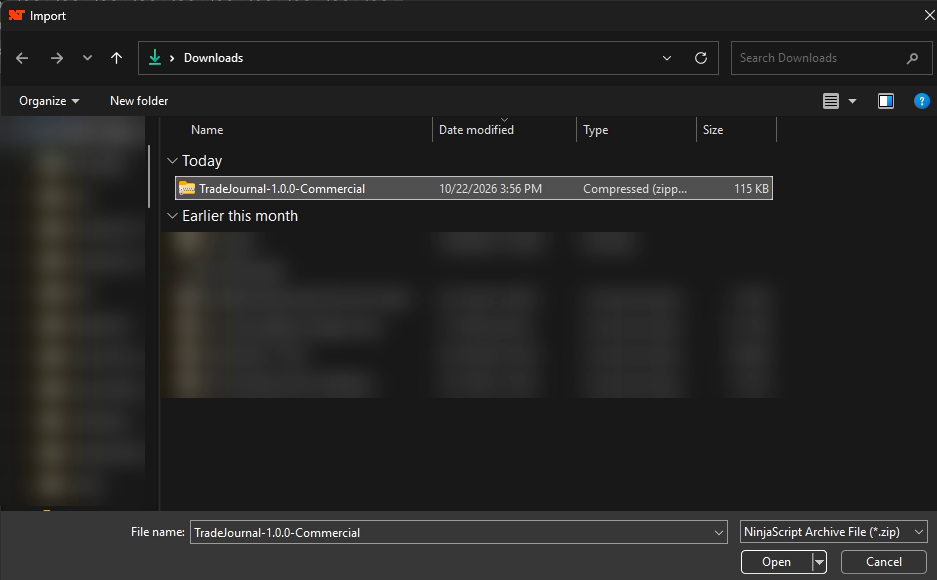Viewport: 937px width, 580px height.
Task: Collapse the Earlier this month group
Action: [172, 216]
